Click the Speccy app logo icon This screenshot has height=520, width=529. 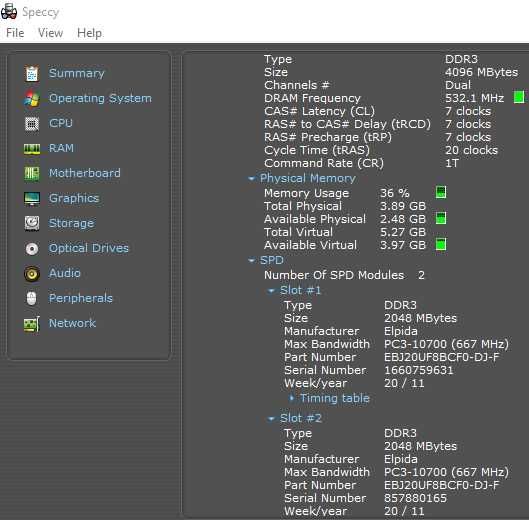coord(9,11)
